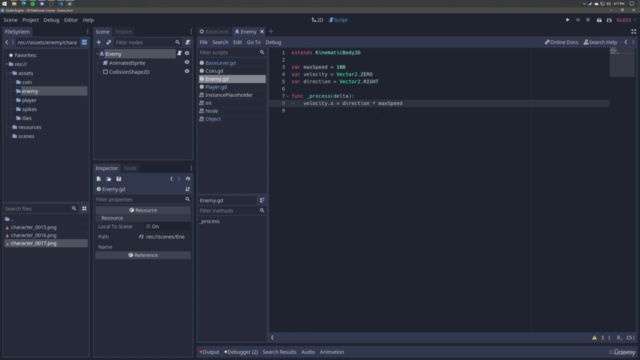Open FileSystem dock options menu

pos(87,32)
